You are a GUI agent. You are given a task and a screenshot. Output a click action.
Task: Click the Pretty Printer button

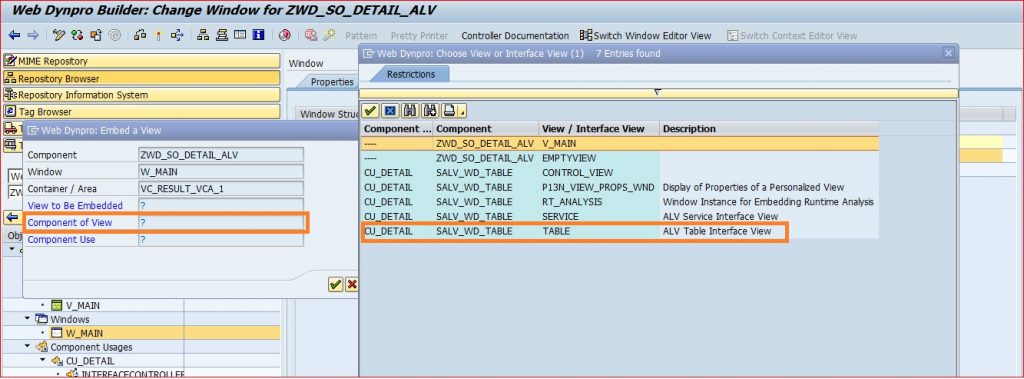click(419, 36)
